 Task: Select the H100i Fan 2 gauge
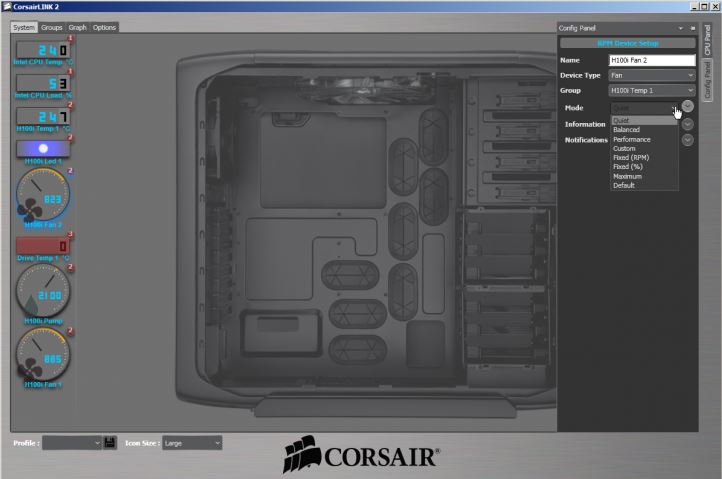pos(43,195)
